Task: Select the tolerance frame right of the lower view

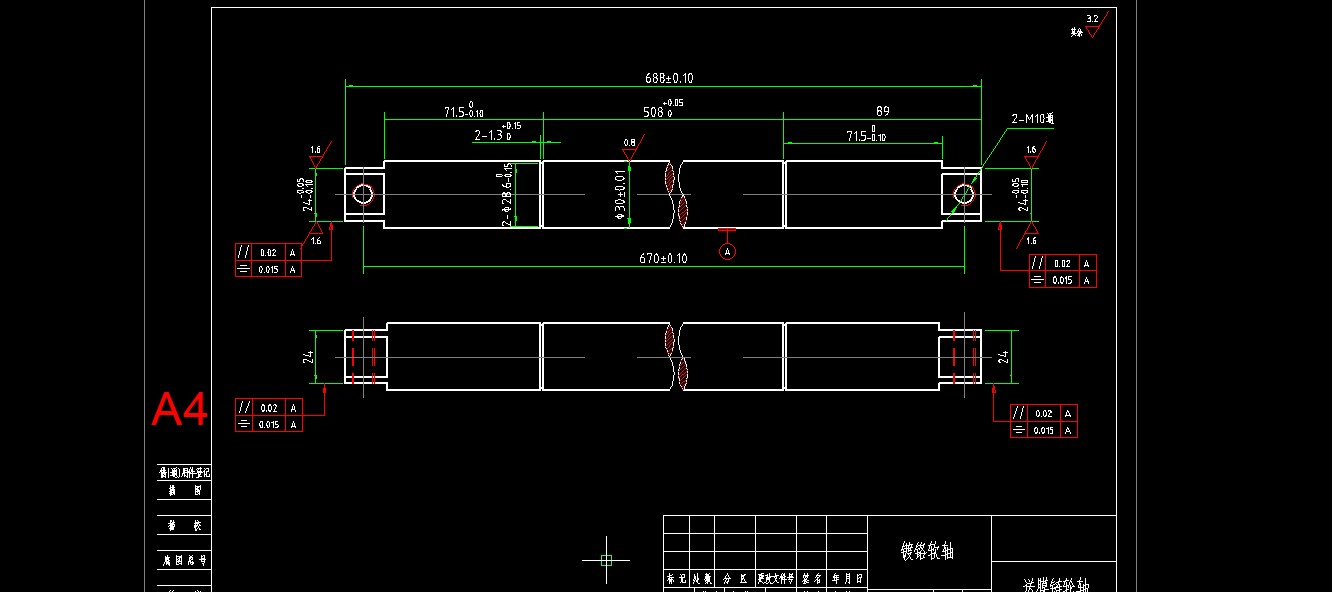Action: (1044, 421)
